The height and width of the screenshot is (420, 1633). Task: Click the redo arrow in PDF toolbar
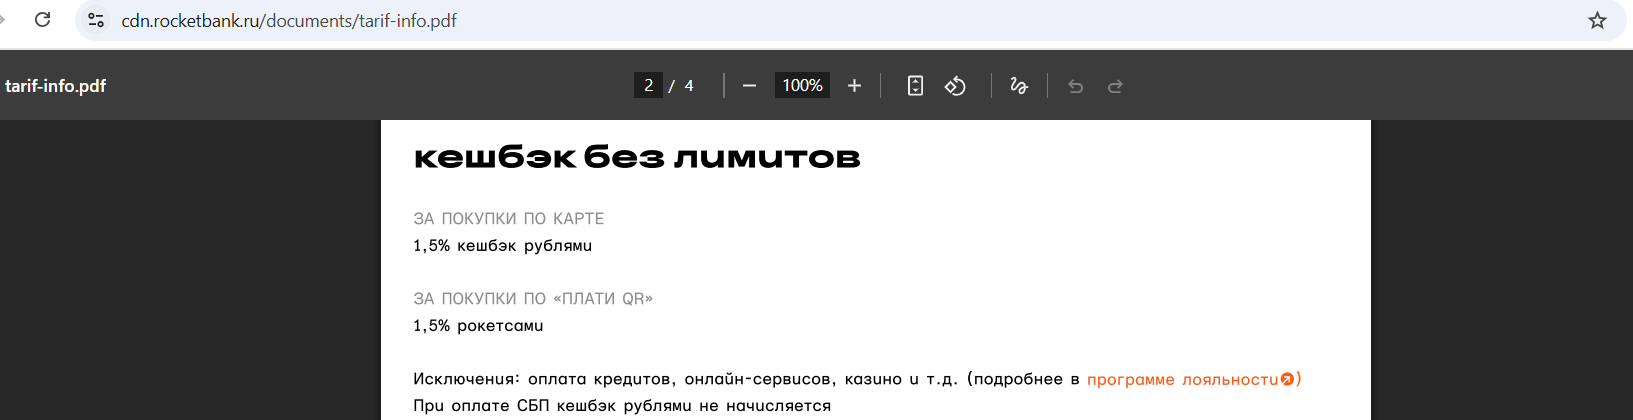(1115, 86)
